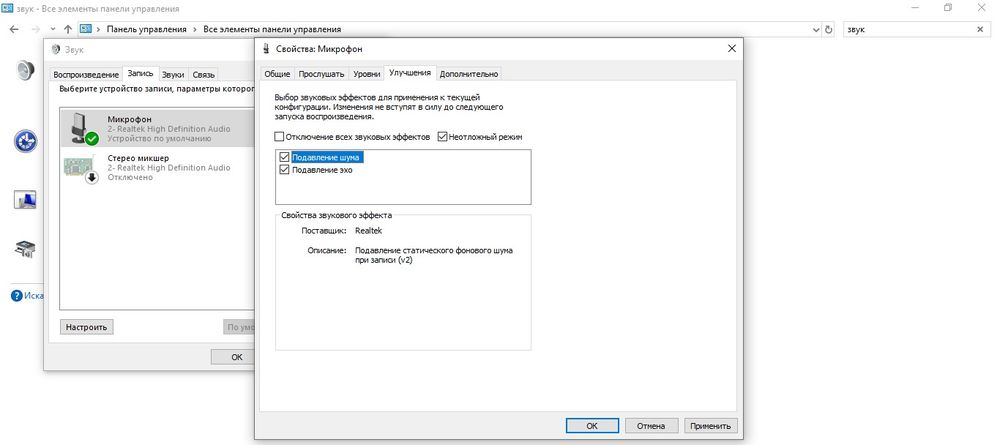Click the Отмена button

pos(651,426)
